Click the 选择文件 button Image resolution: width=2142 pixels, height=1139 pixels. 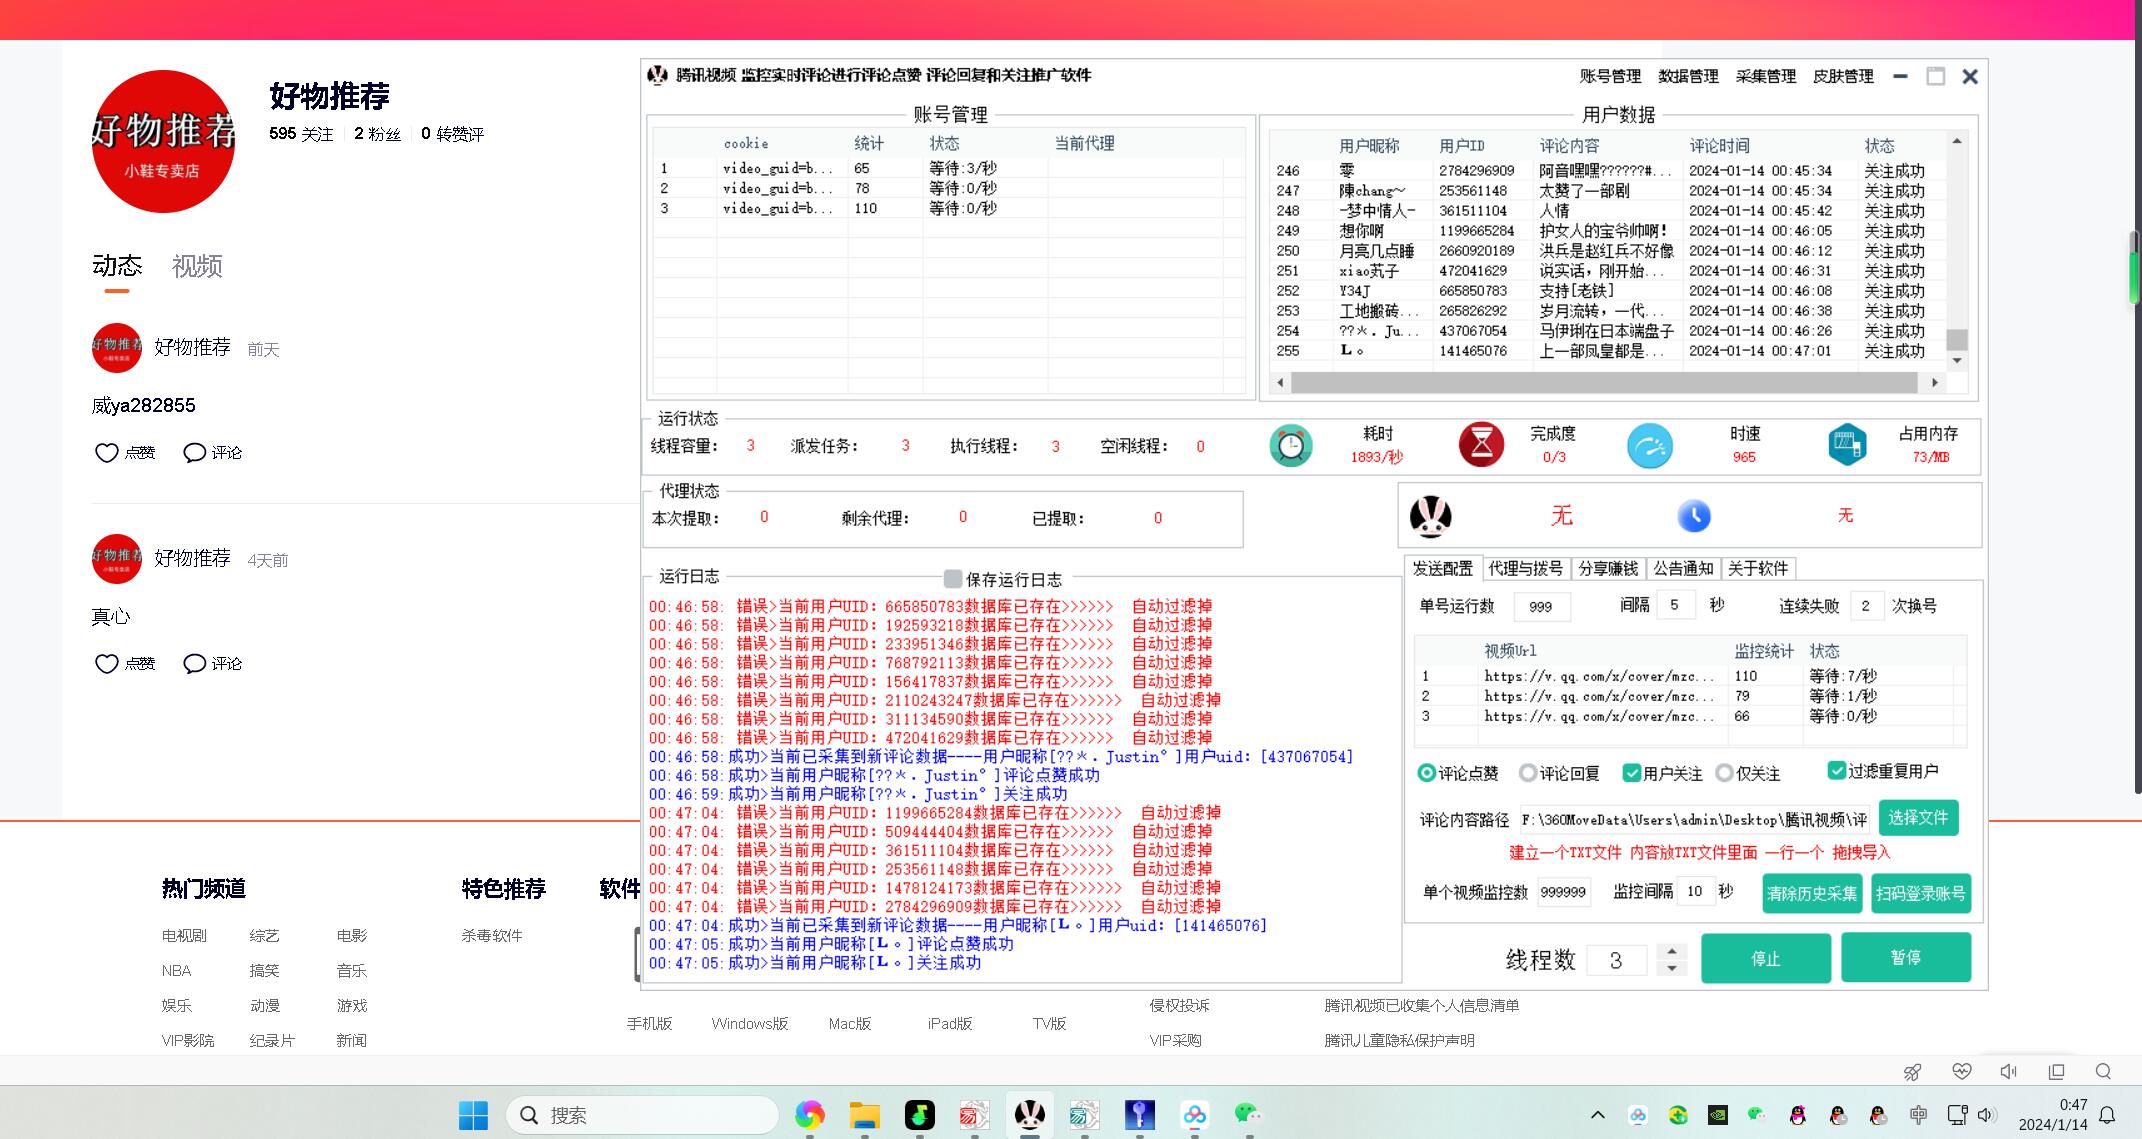pos(1917,818)
